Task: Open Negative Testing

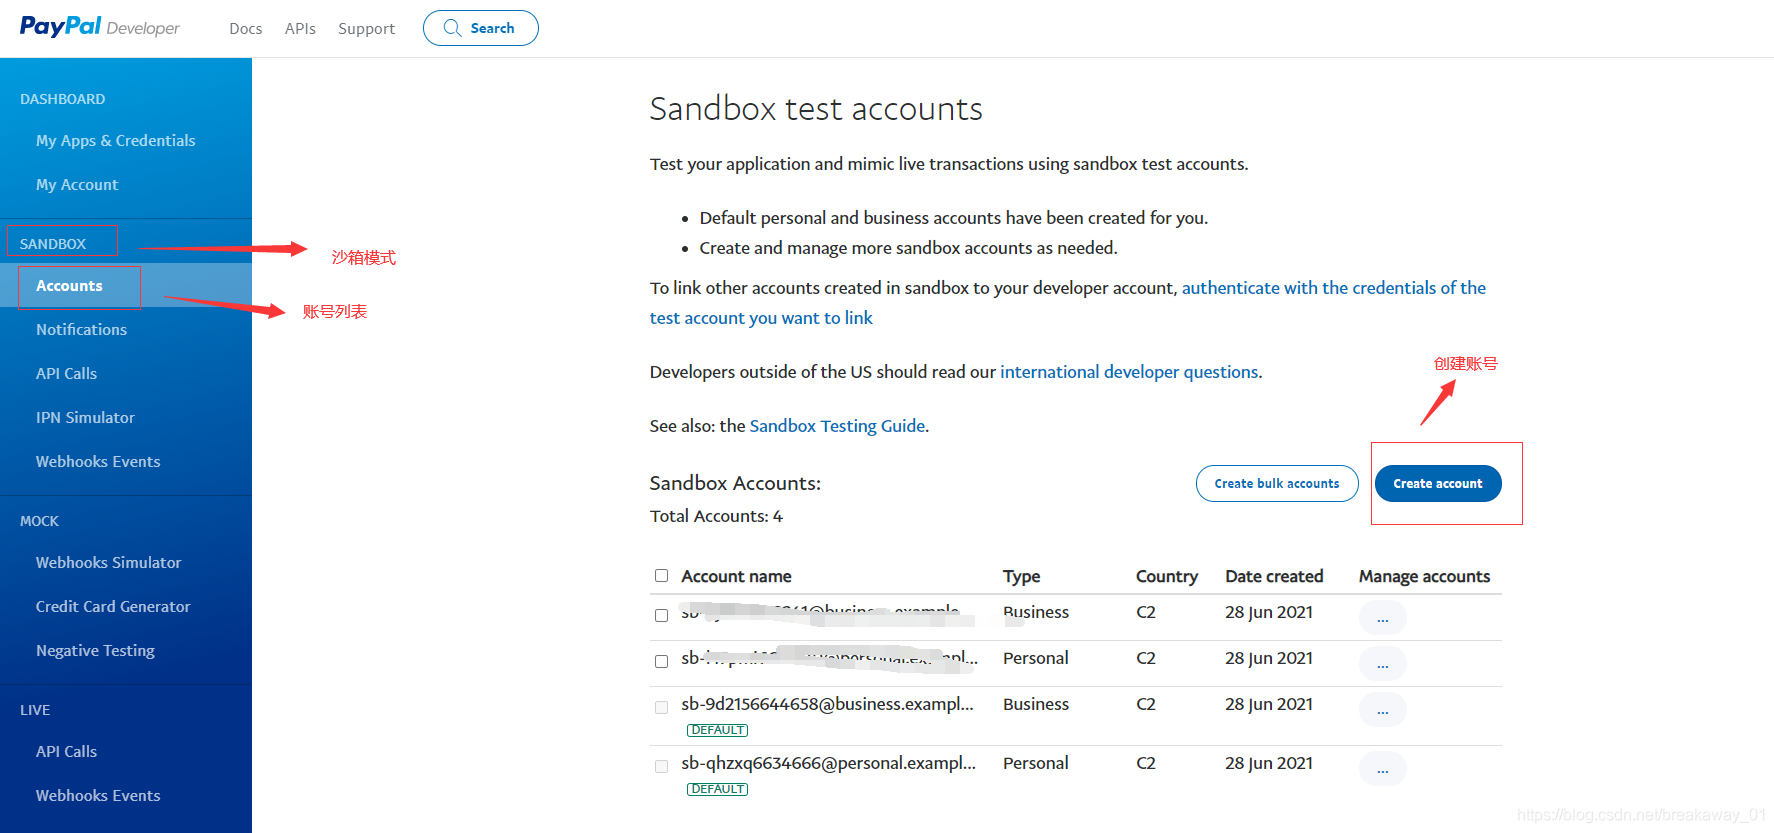Action: (95, 650)
